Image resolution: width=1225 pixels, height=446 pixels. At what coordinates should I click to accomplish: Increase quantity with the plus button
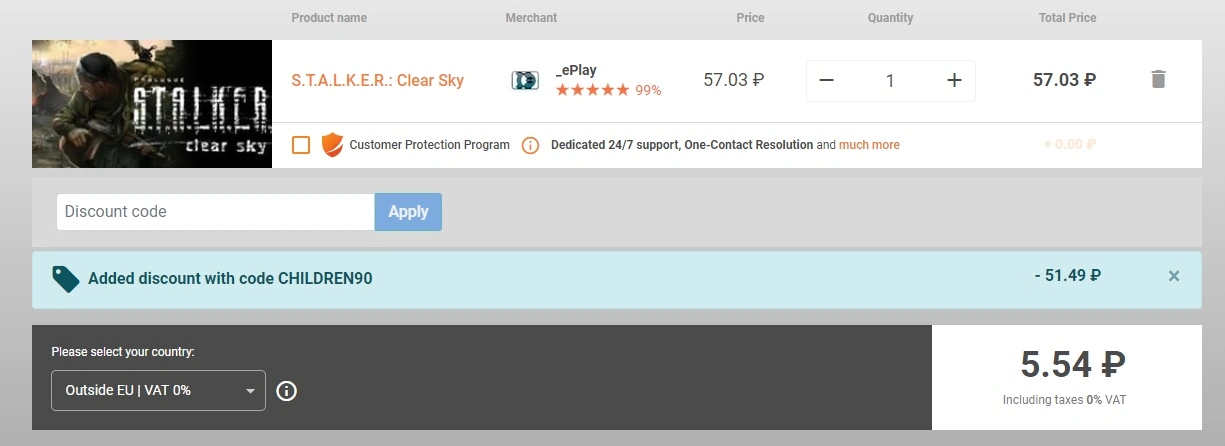click(954, 81)
